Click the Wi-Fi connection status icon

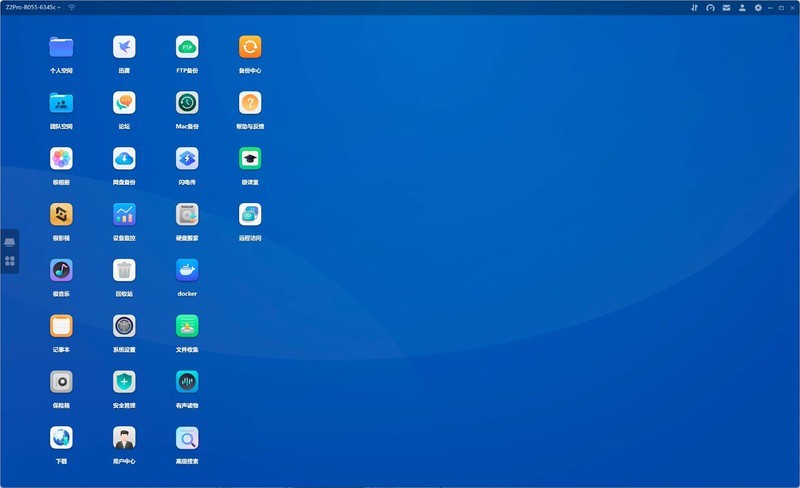[71, 7]
